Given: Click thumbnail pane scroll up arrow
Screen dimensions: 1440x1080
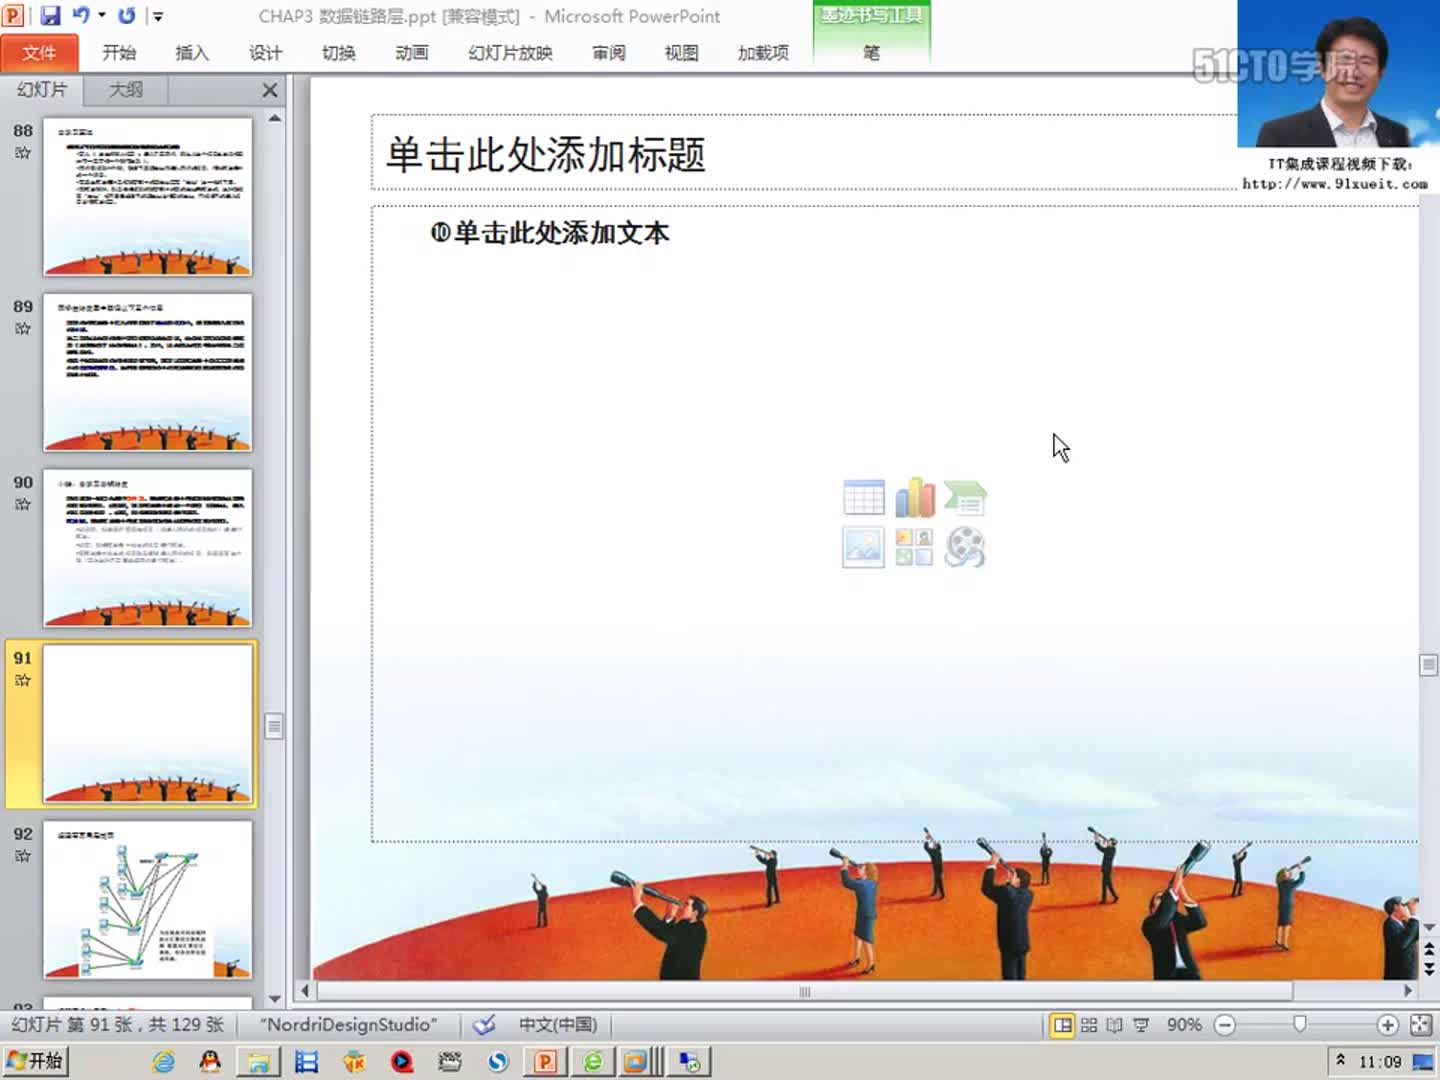Looking at the screenshot, I should click(274, 118).
